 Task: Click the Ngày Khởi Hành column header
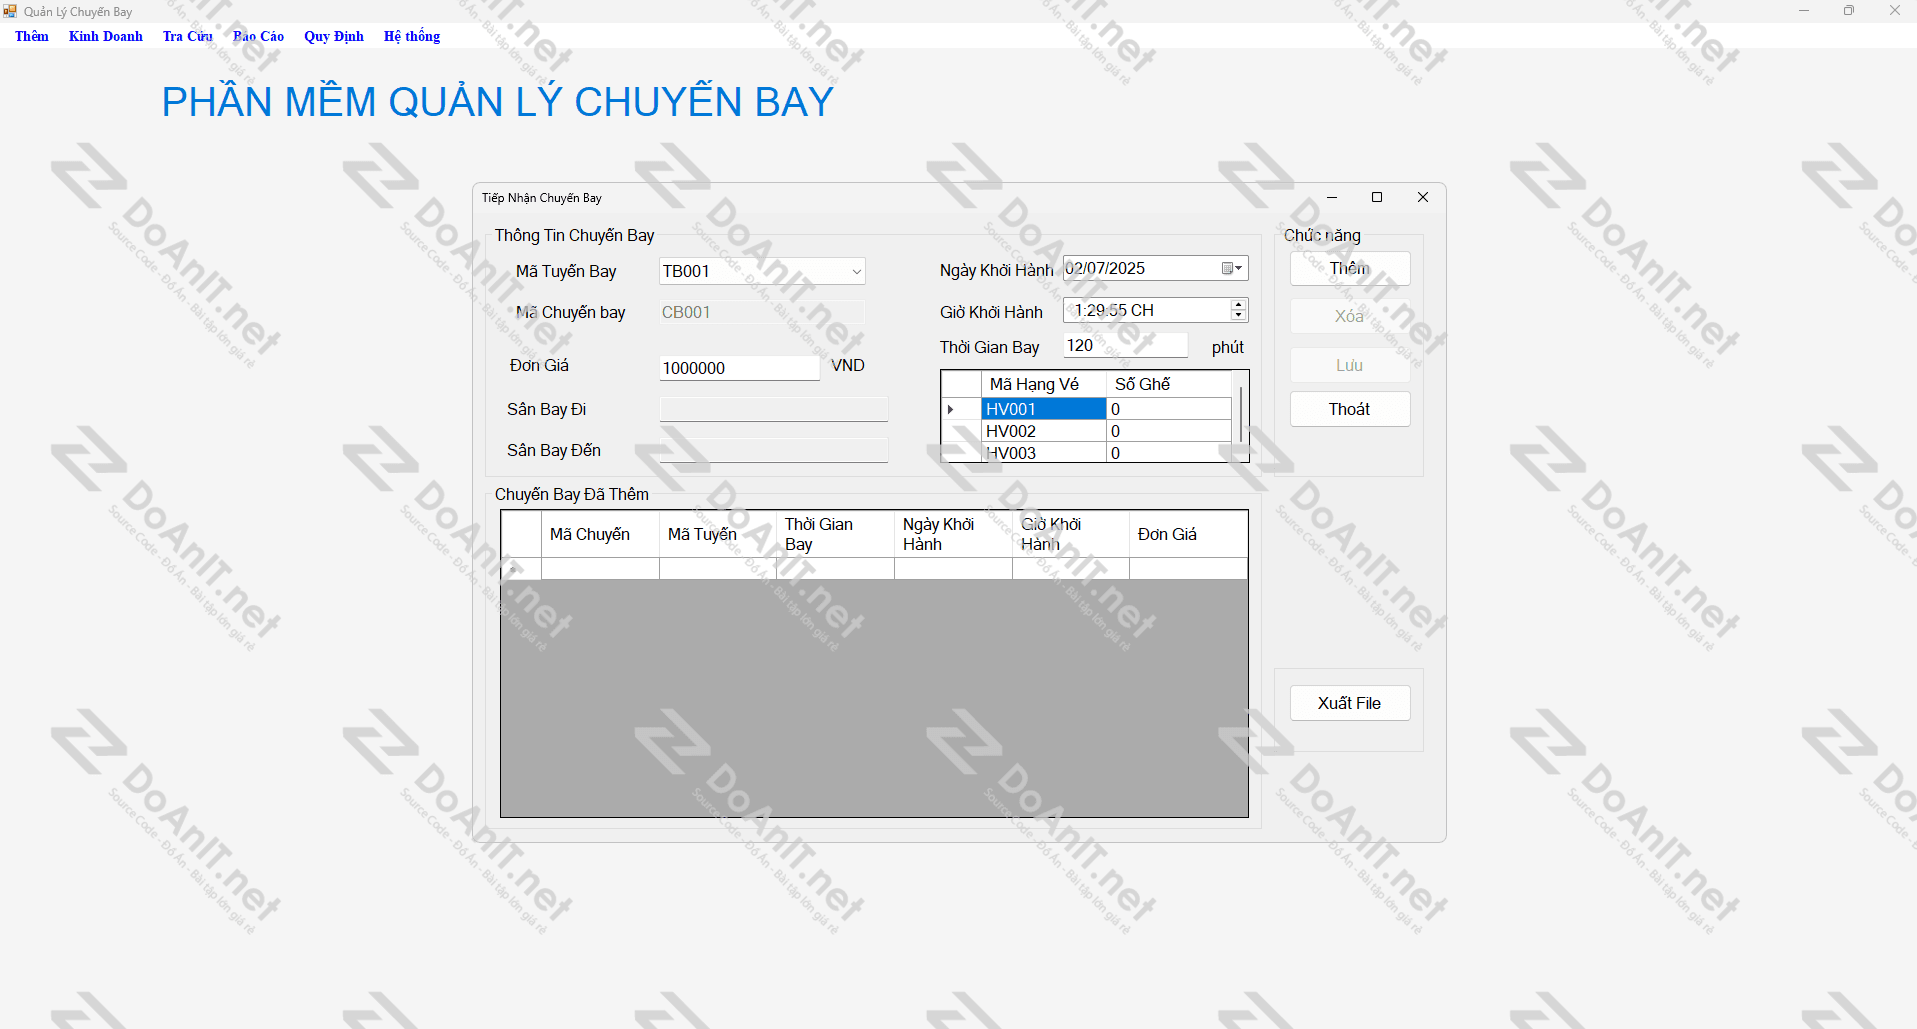point(953,535)
